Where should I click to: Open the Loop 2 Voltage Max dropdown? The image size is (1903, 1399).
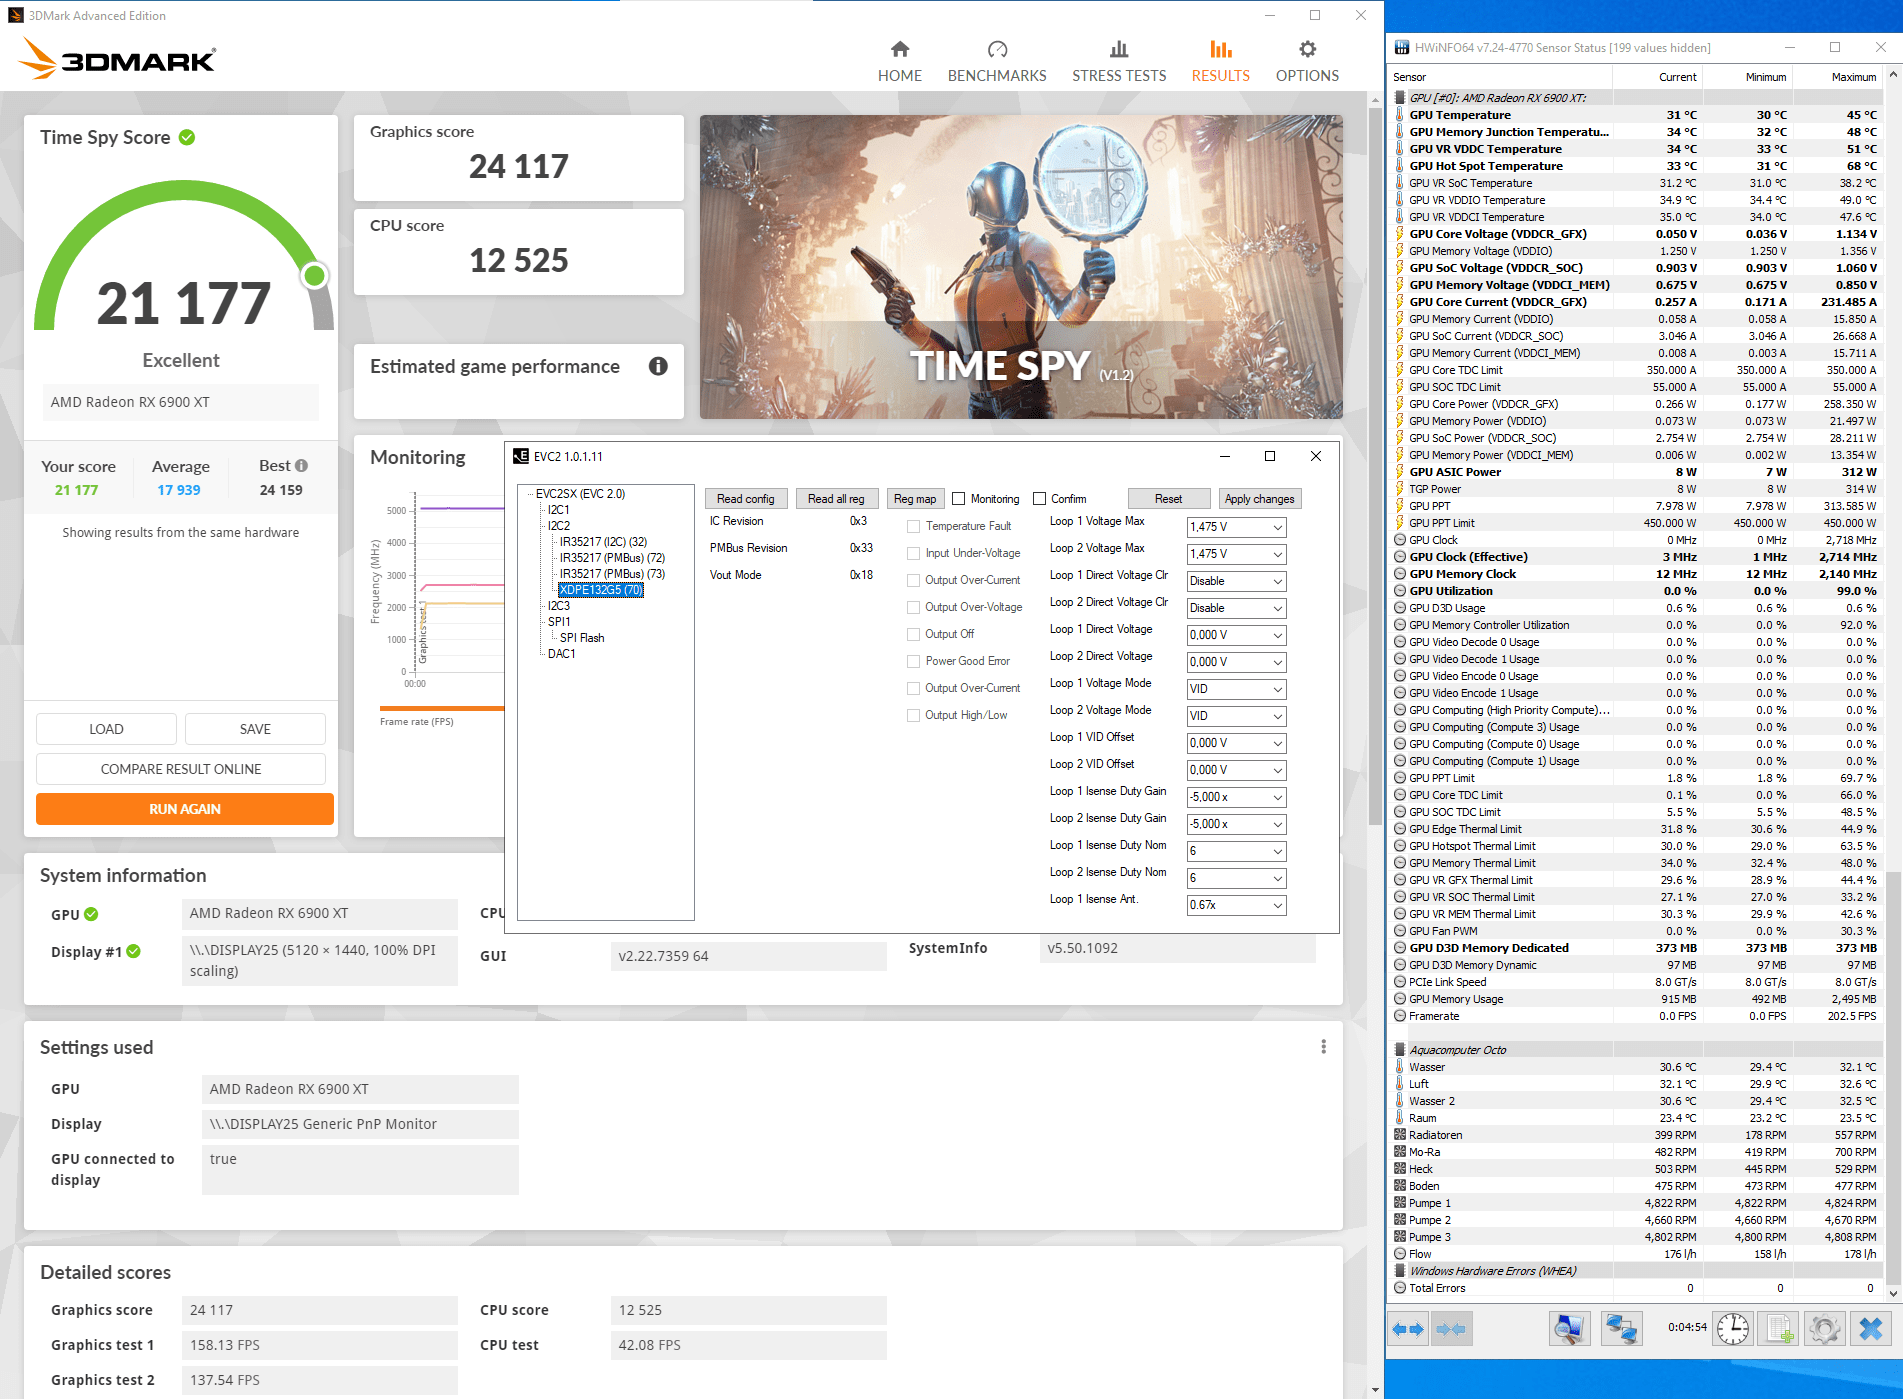coord(1236,554)
